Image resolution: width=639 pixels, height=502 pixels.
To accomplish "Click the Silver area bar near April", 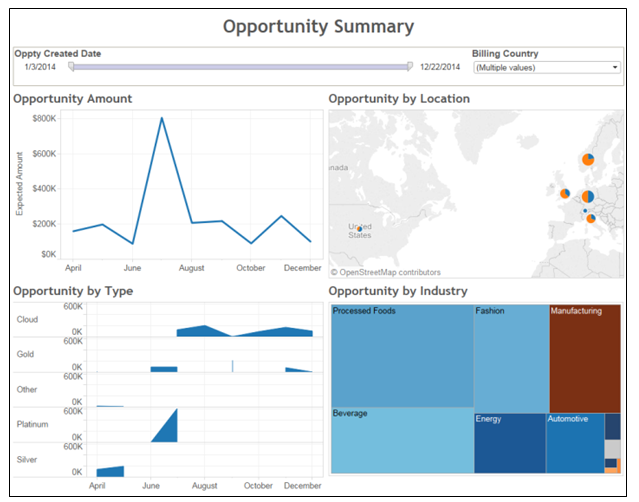I will tap(110, 472).
